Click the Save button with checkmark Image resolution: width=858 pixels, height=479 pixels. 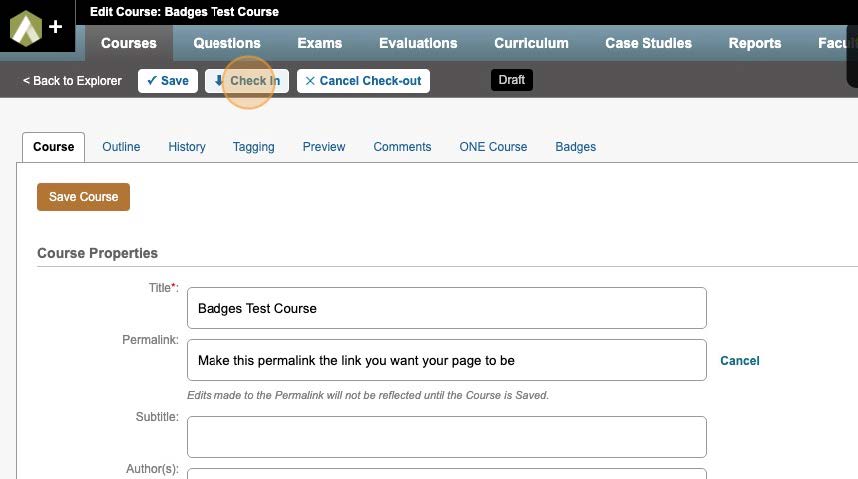pyautogui.click(x=168, y=81)
